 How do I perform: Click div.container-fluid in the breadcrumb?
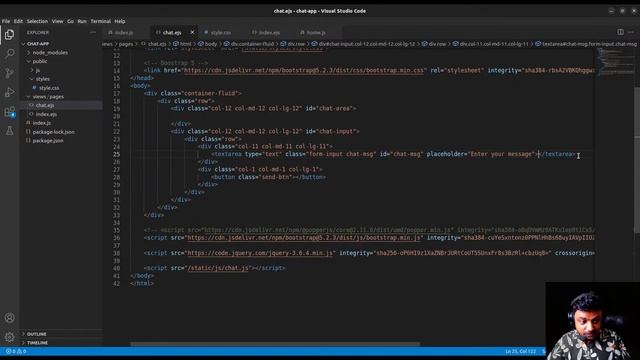tap(252, 44)
